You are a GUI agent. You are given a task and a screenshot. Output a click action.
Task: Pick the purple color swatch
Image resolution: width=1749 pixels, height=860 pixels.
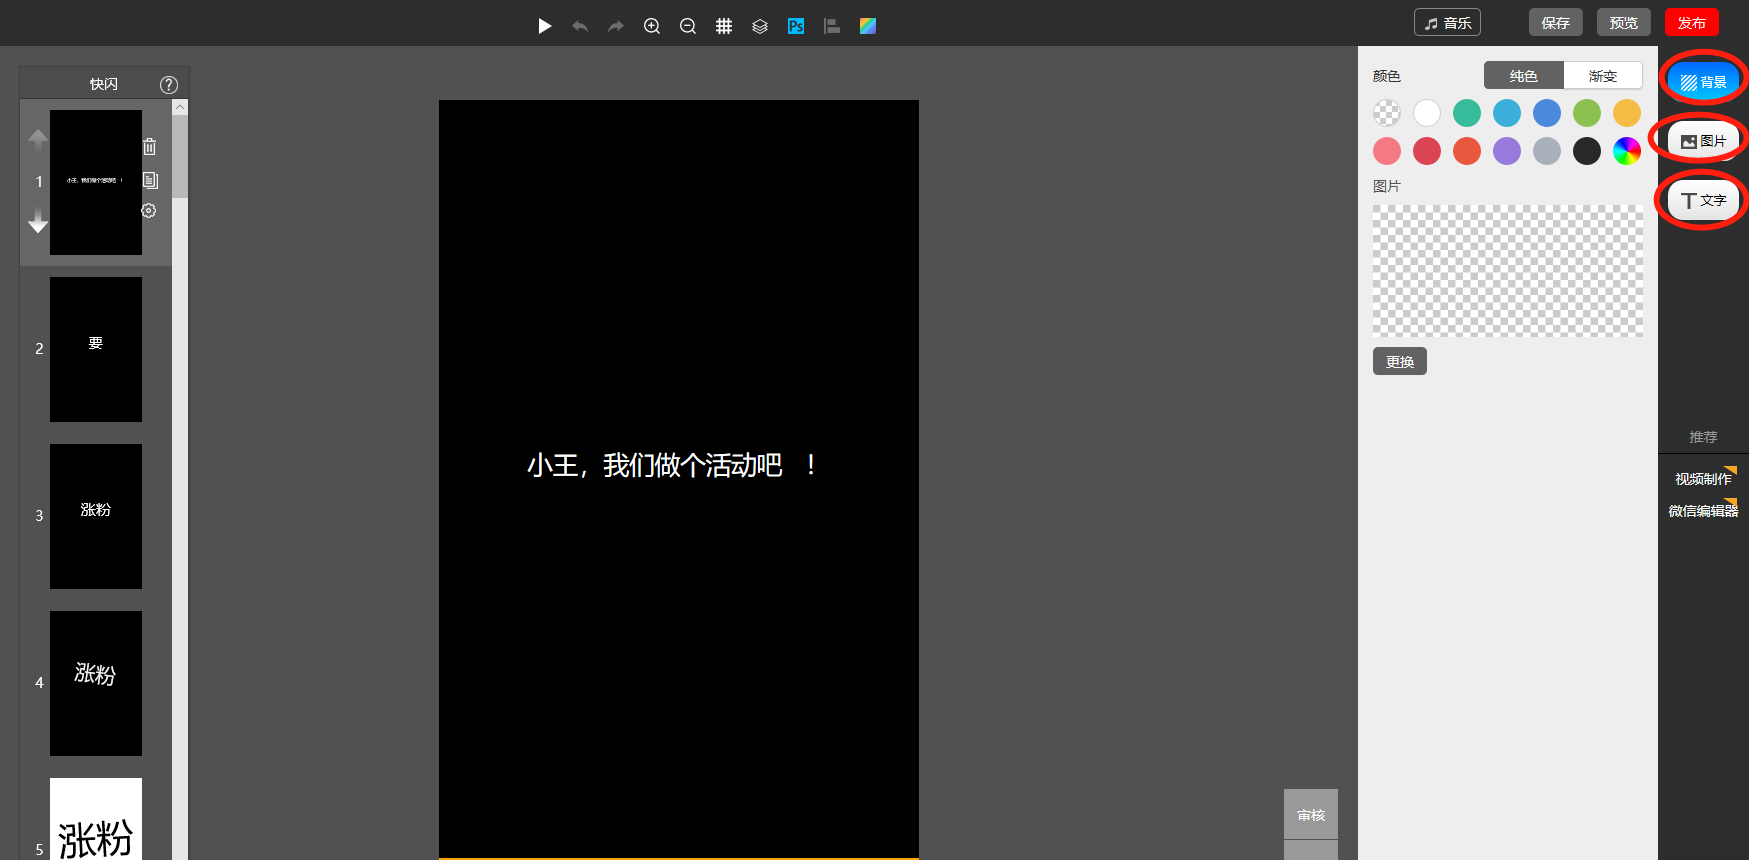[1507, 151]
